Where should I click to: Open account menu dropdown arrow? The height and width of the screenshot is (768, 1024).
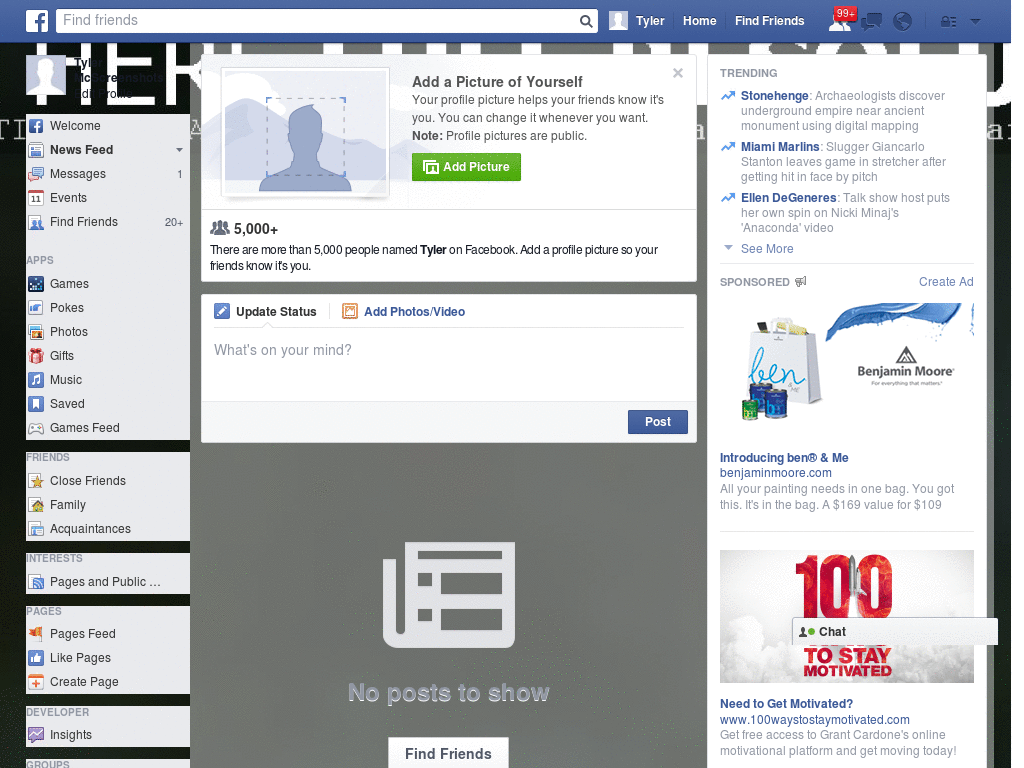[975, 22]
